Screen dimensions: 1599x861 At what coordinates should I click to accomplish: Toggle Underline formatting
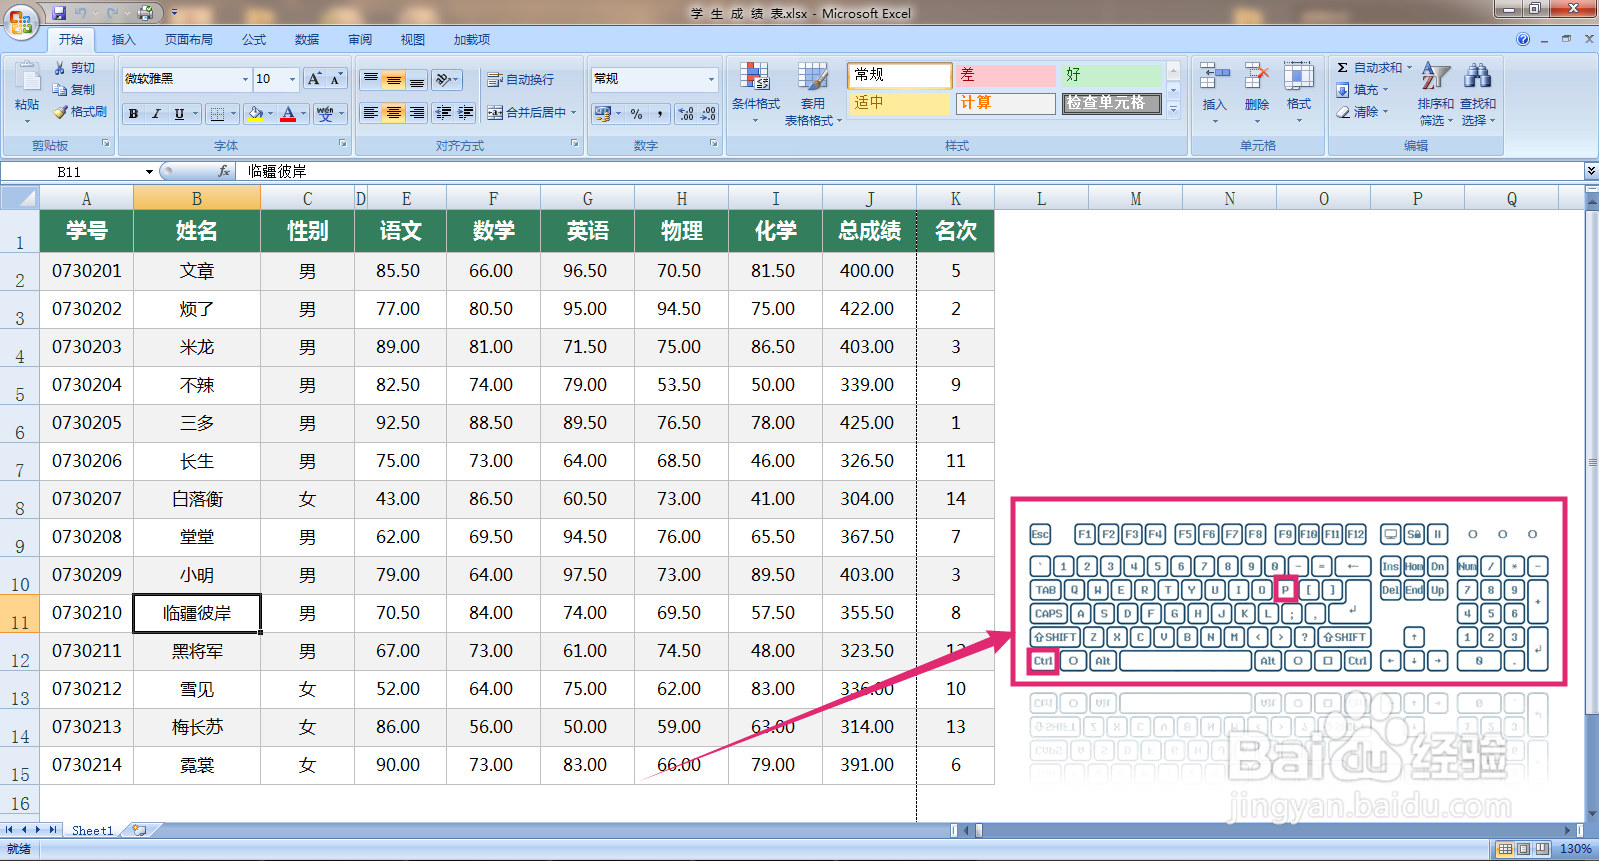(179, 114)
